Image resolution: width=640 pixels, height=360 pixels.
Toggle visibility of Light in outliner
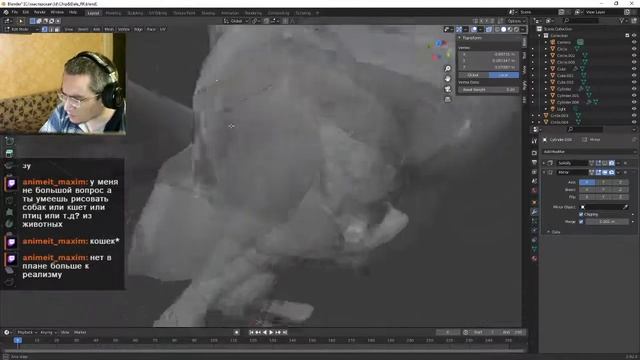click(x=634, y=109)
